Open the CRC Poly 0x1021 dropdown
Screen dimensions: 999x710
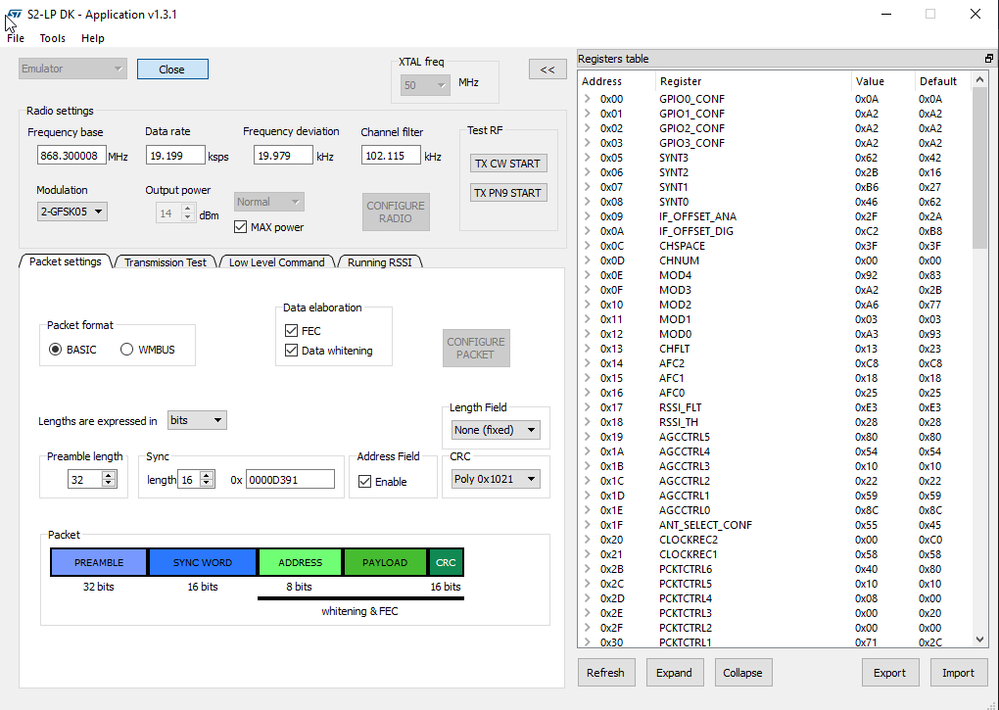[x=495, y=479]
